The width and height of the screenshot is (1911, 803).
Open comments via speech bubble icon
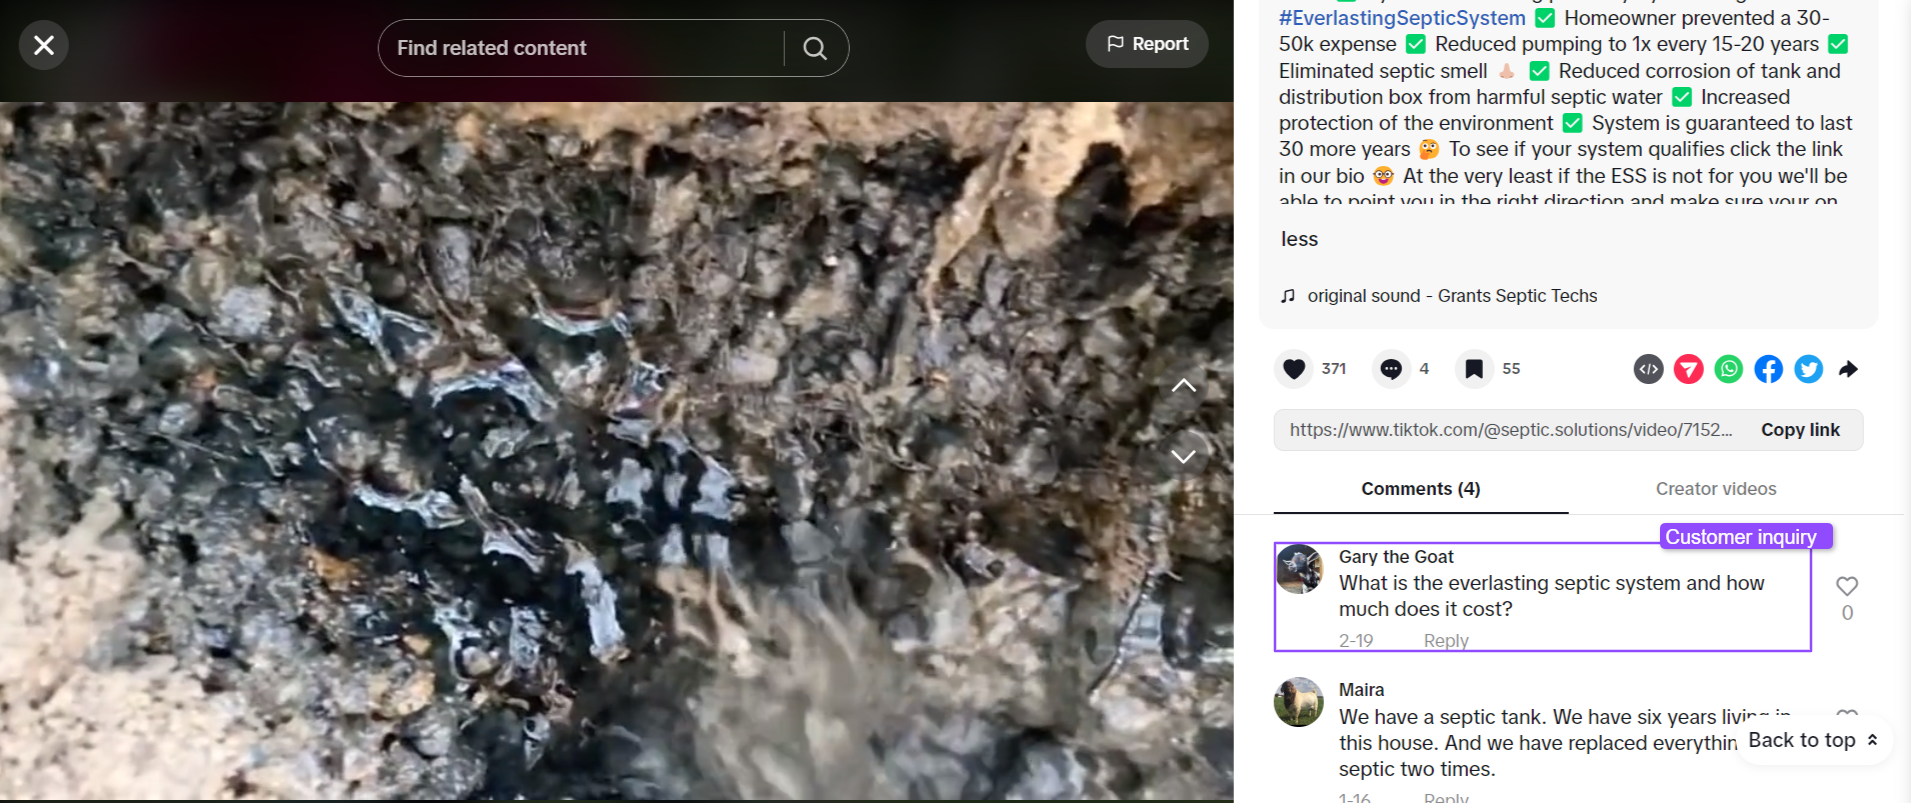click(x=1391, y=369)
